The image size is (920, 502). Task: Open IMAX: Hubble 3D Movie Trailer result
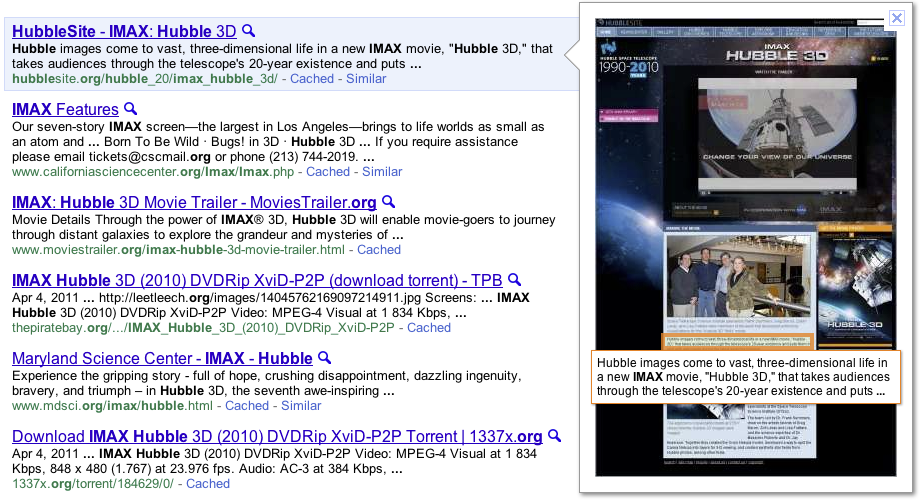[194, 202]
